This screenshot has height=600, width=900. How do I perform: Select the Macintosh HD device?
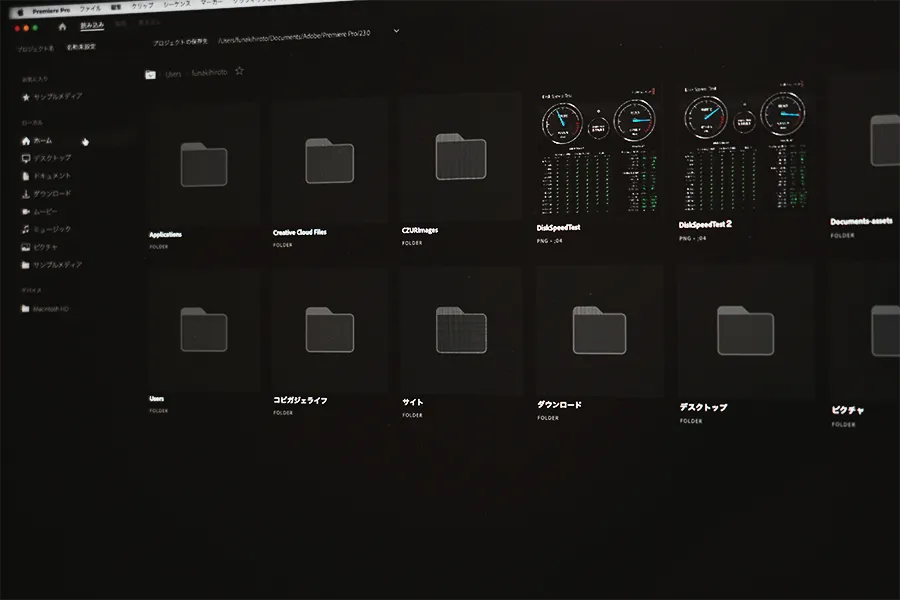pyautogui.click(x=45, y=309)
